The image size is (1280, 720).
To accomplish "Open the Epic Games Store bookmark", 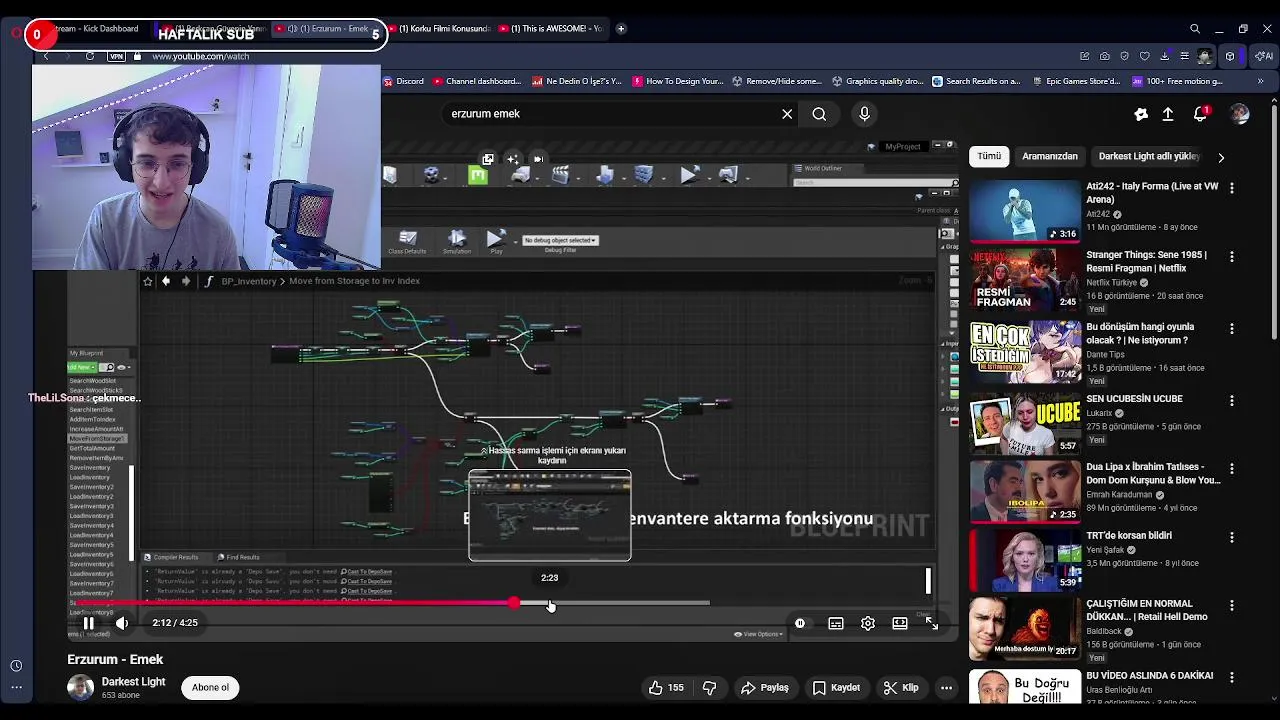I will [1076, 82].
